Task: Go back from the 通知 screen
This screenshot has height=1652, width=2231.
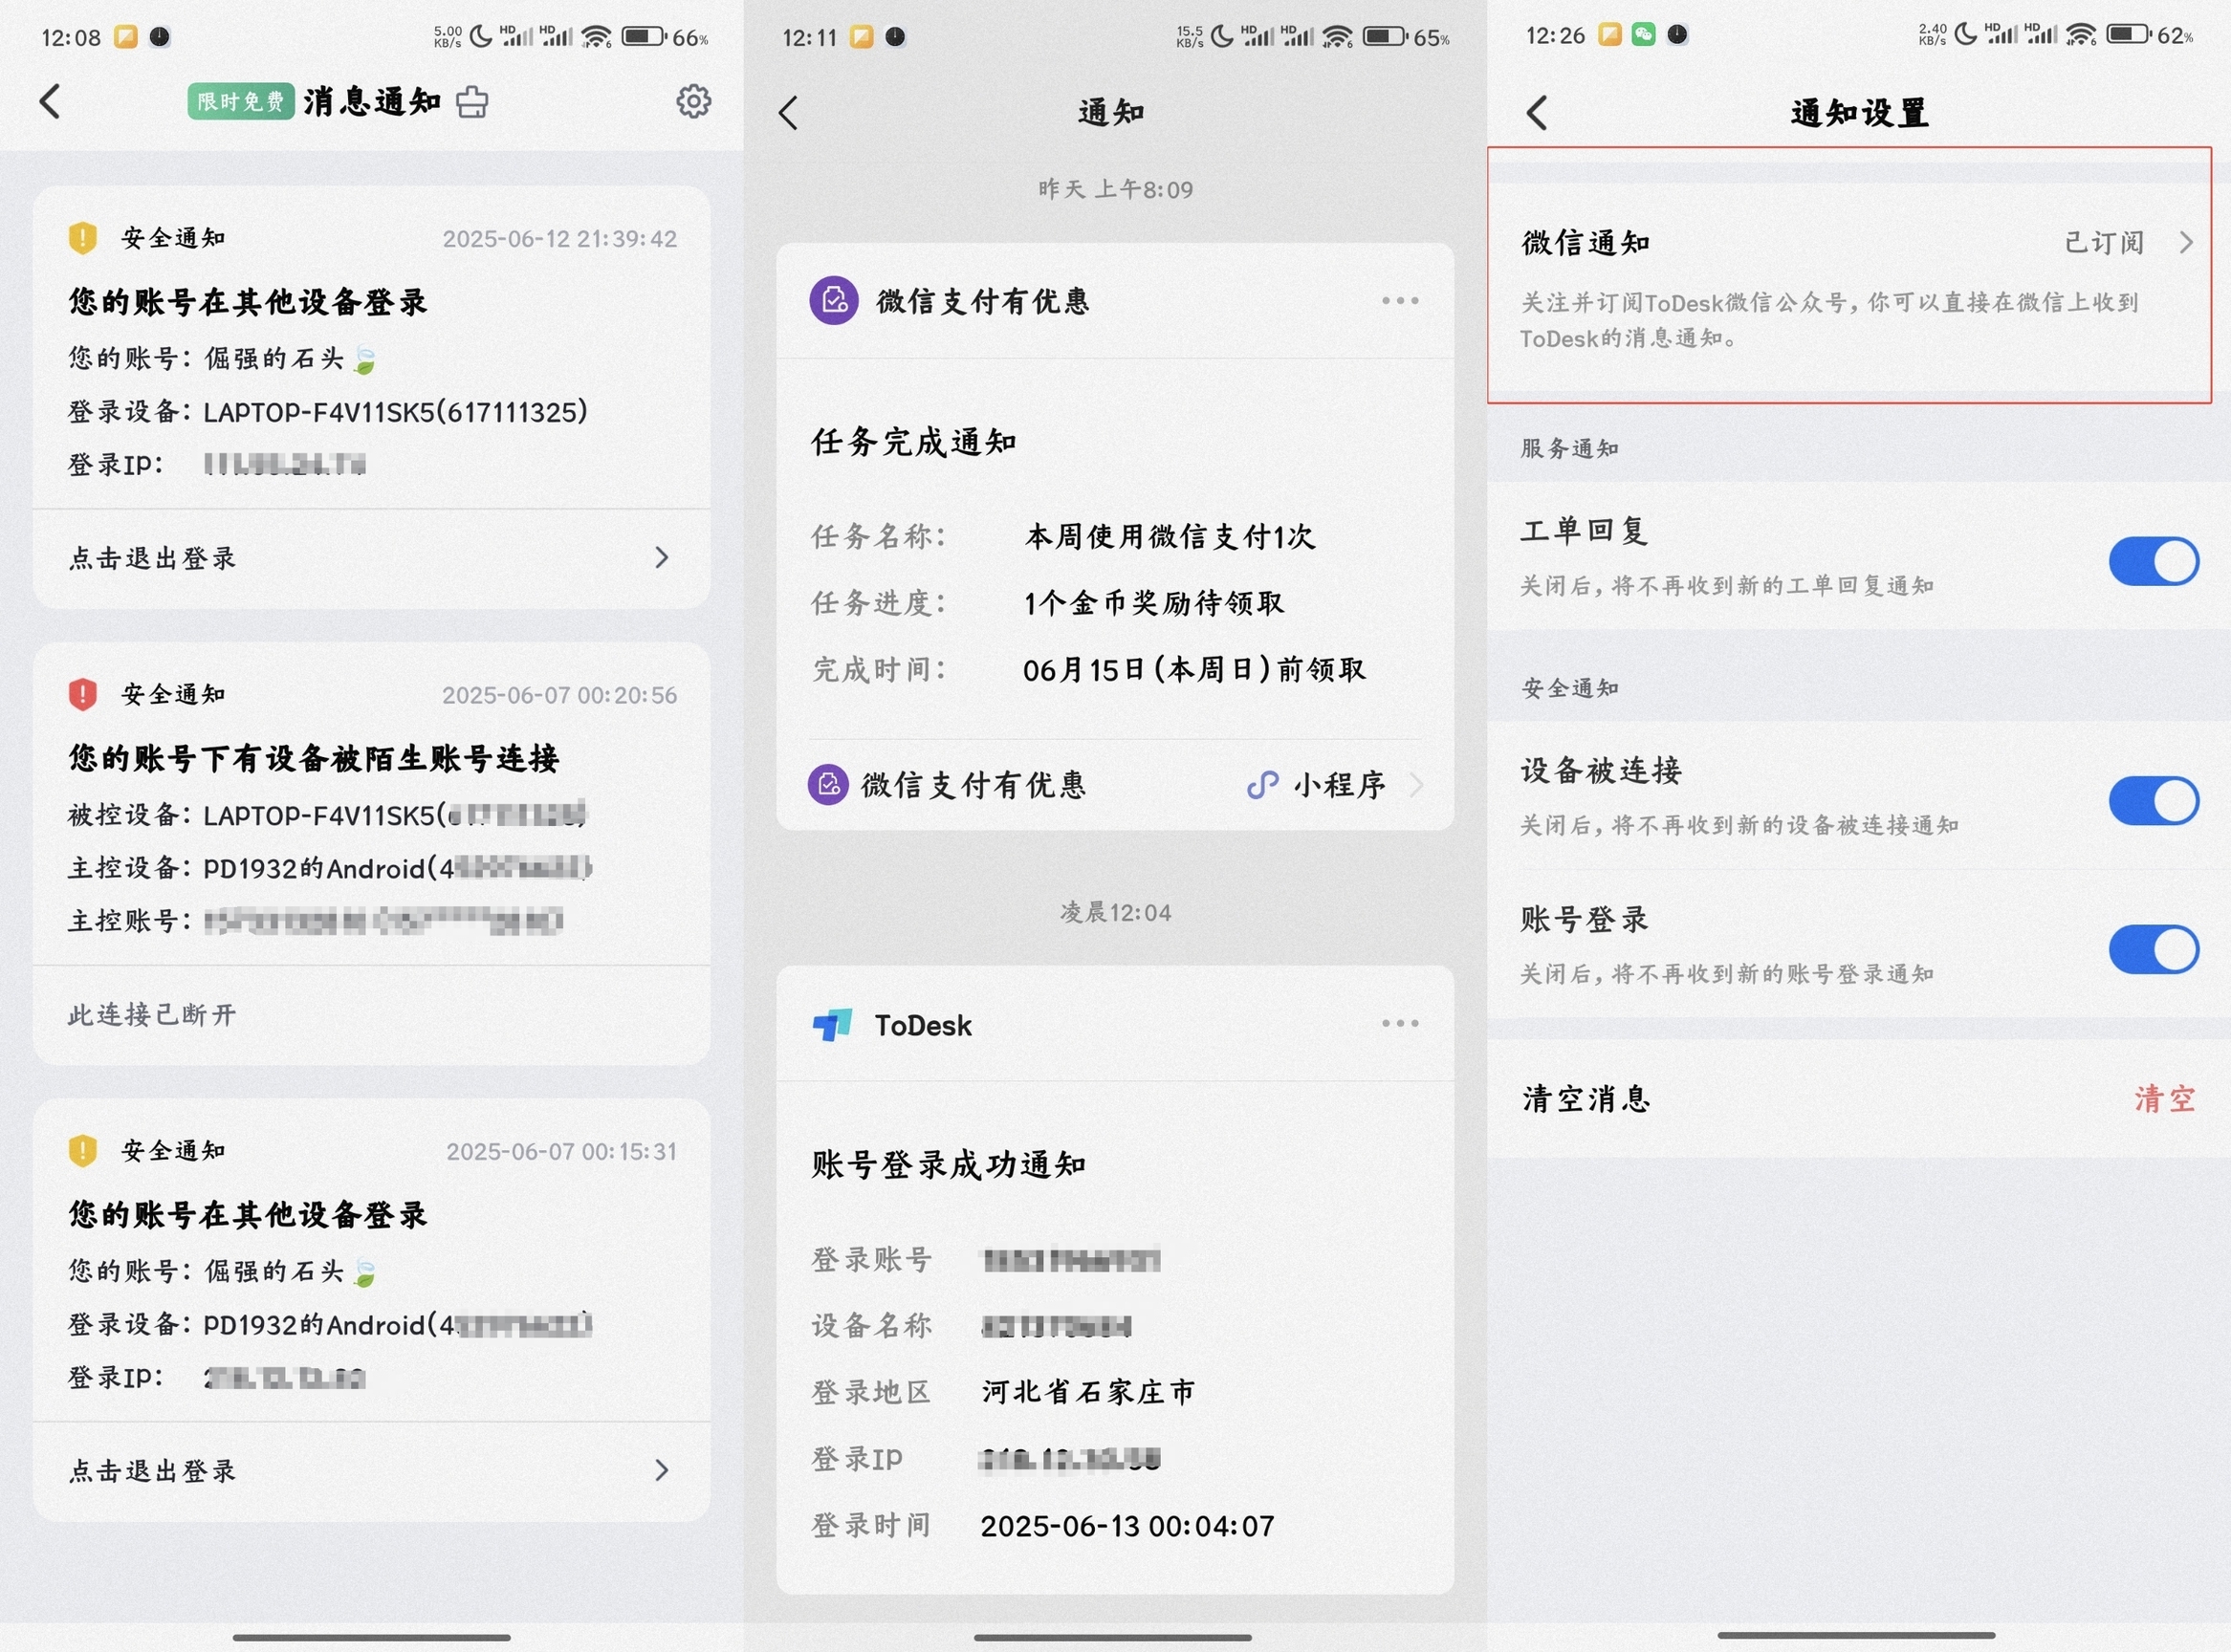Action: click(788, 113)
